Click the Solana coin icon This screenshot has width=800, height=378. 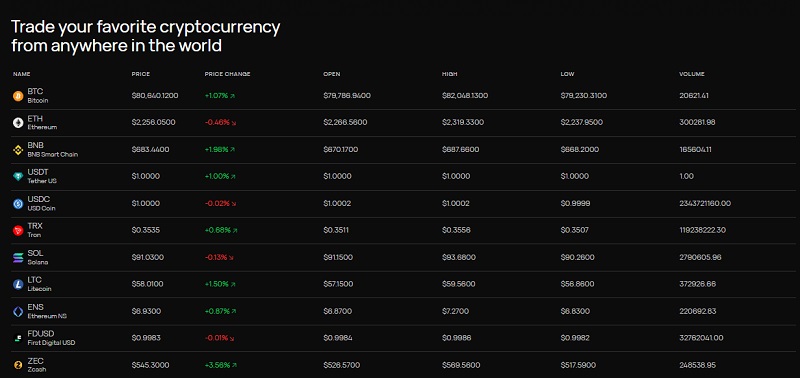18,258
